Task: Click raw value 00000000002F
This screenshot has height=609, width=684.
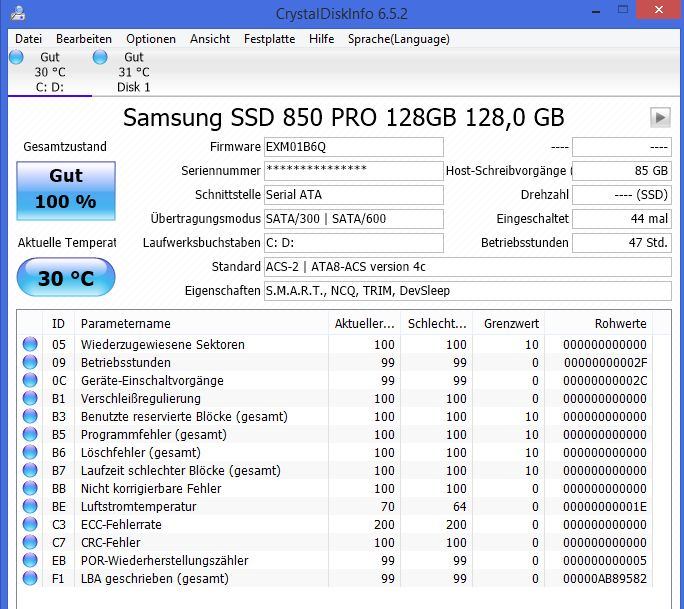Action: coord(605,363)
